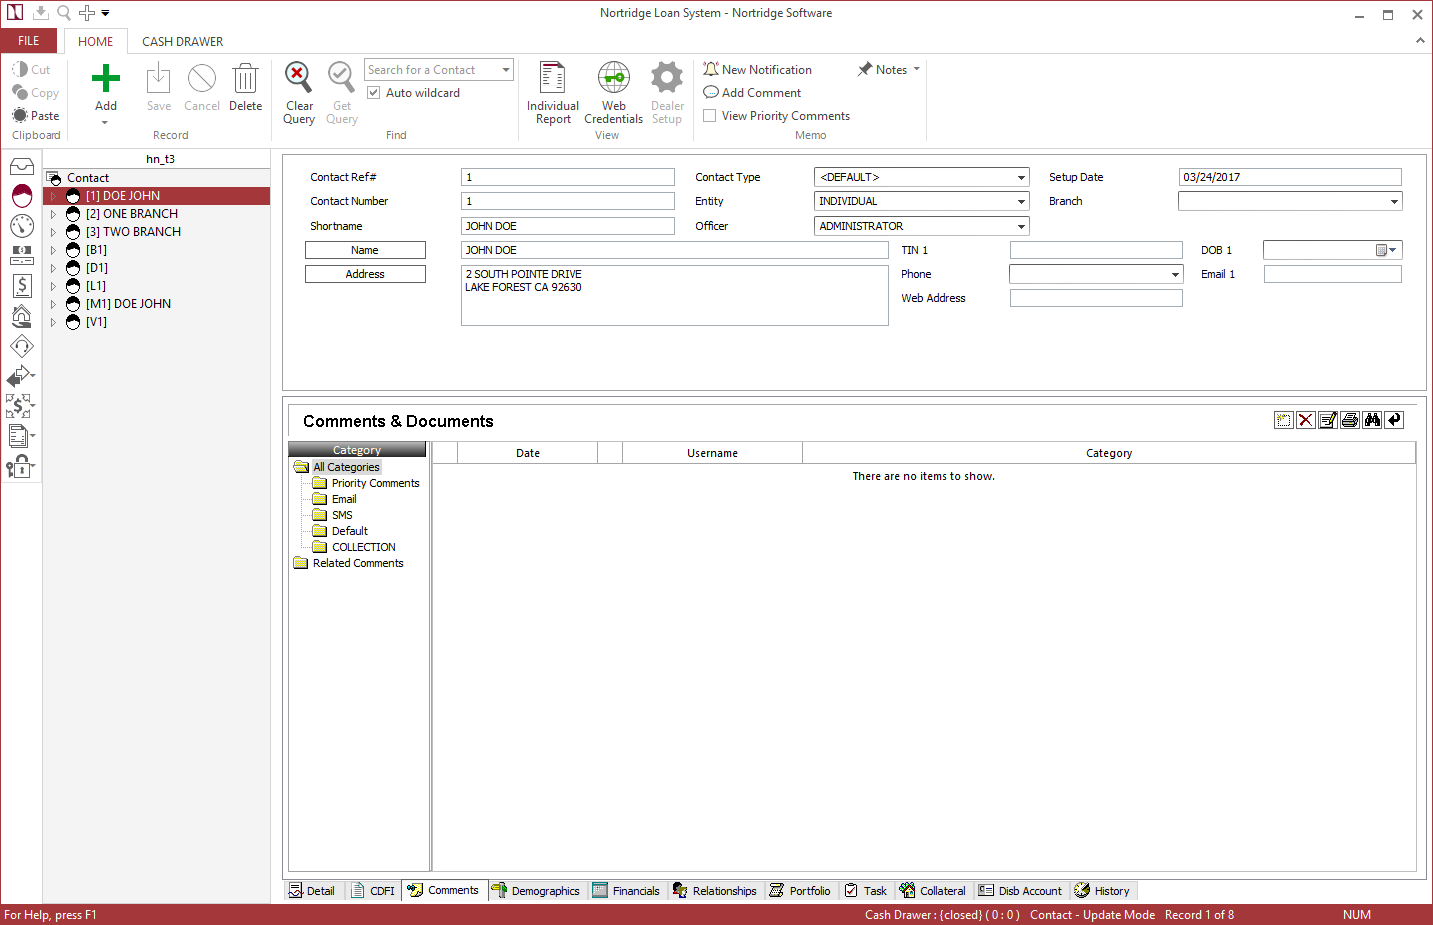Click the red X delete comment icon
This screenshot has height=925, width=1433.
click(1305, 420)
